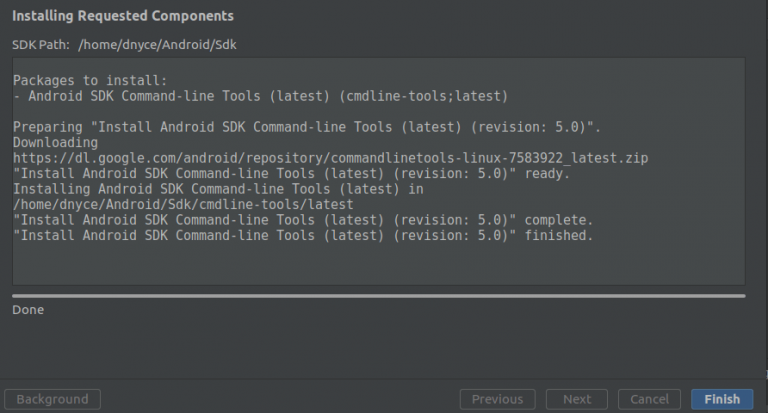Screen dimensions: 768x413
Task: Click the disabled Background button
Action: pyautogui.click(x=52, y=399)
